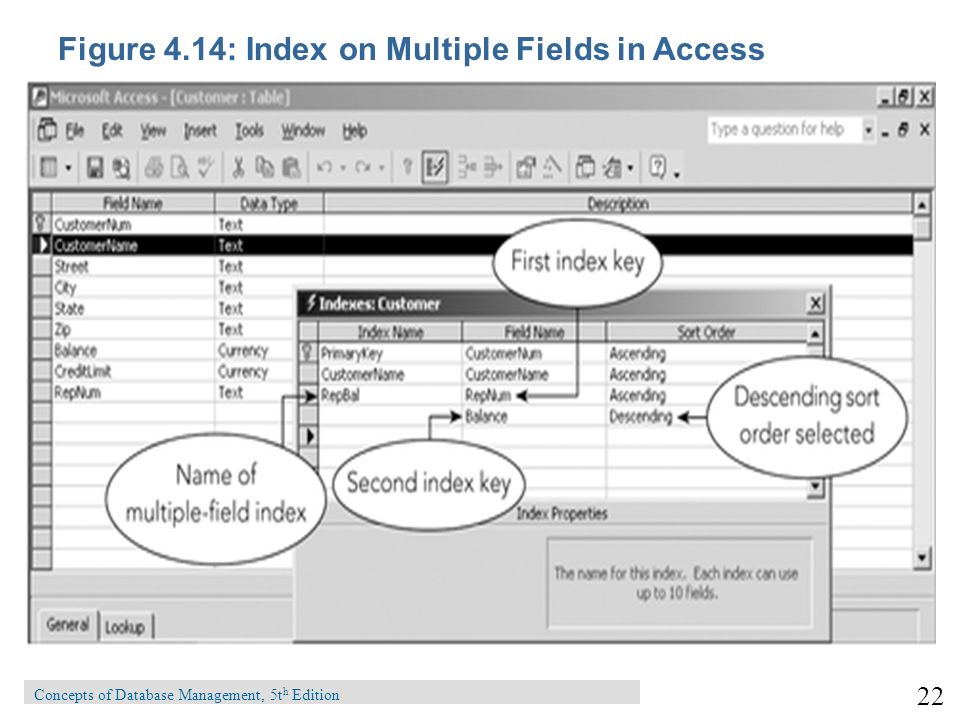Open the View menu
This screenshot has height=720, width=960.
coord(153,130)
